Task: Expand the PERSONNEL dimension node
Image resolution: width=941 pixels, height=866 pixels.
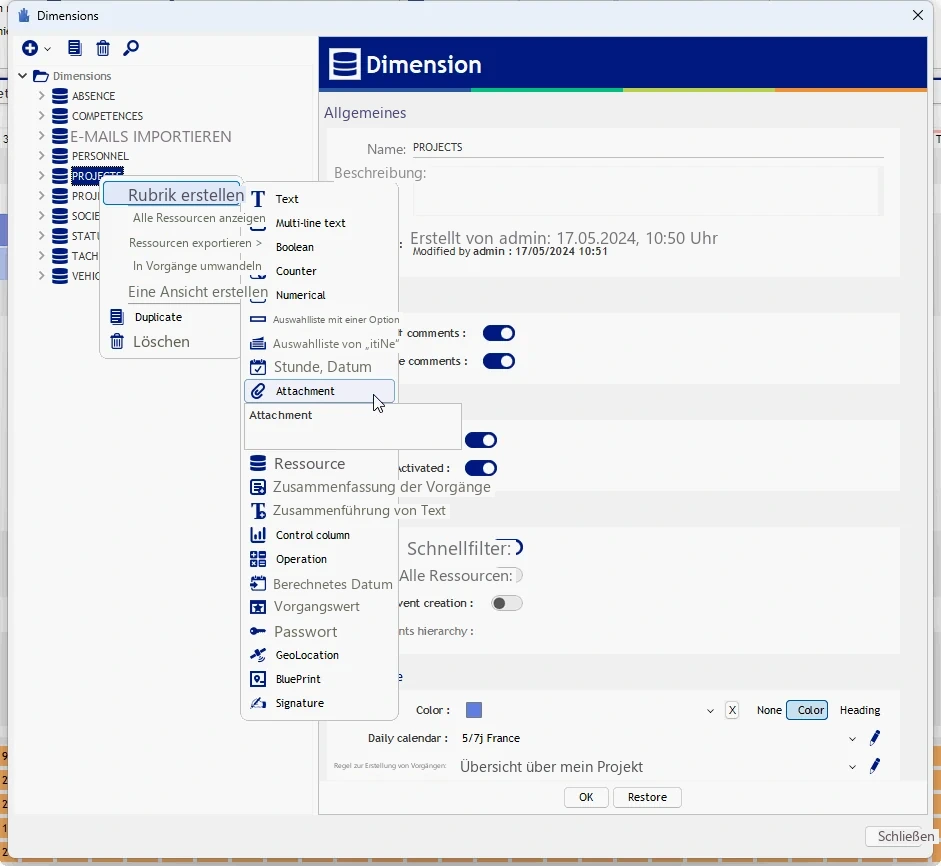Action: 41,155
